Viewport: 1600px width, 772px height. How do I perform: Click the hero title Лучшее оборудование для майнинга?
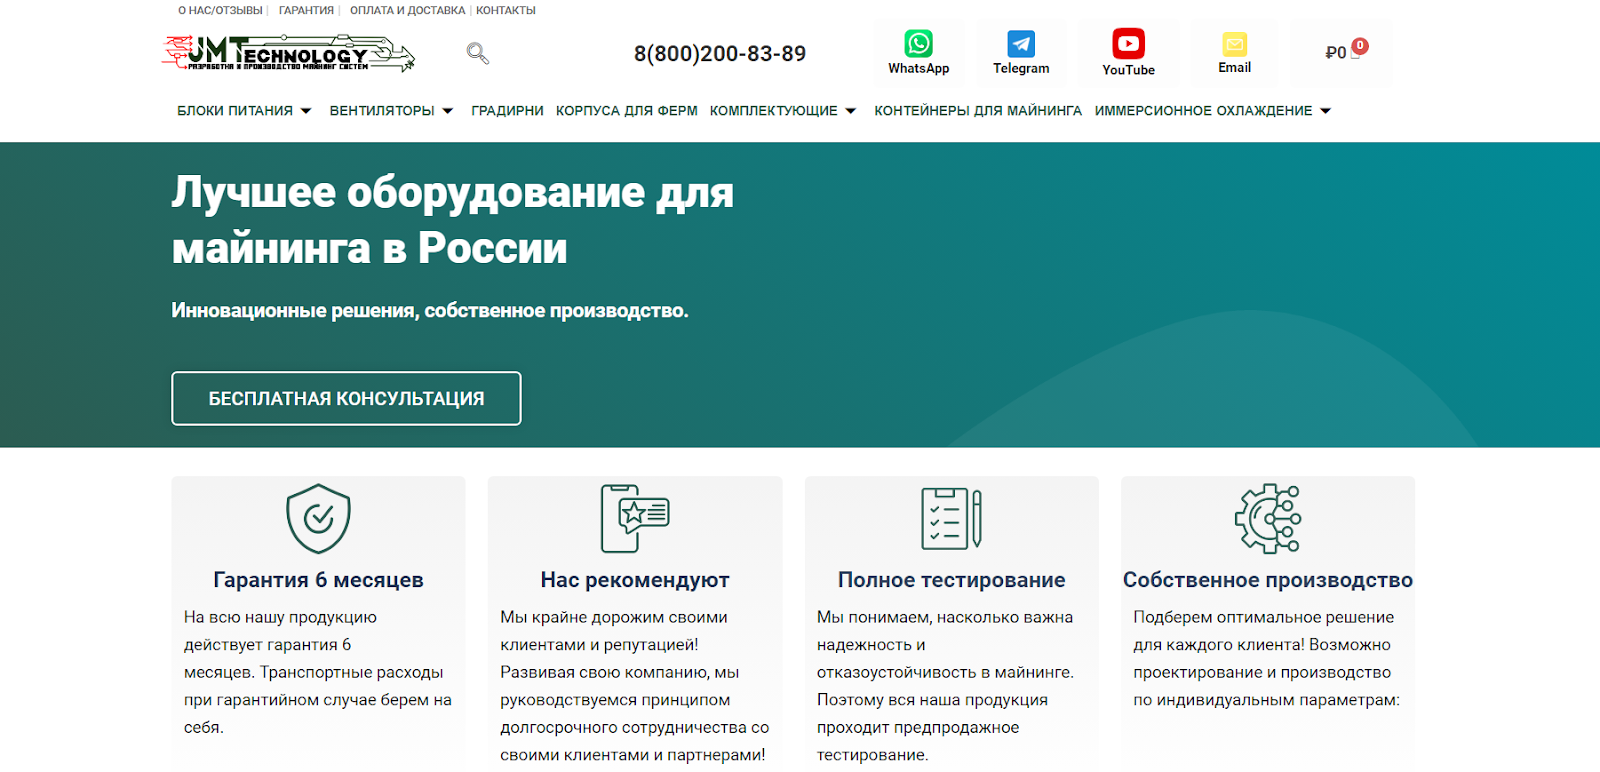coord(452,220)
